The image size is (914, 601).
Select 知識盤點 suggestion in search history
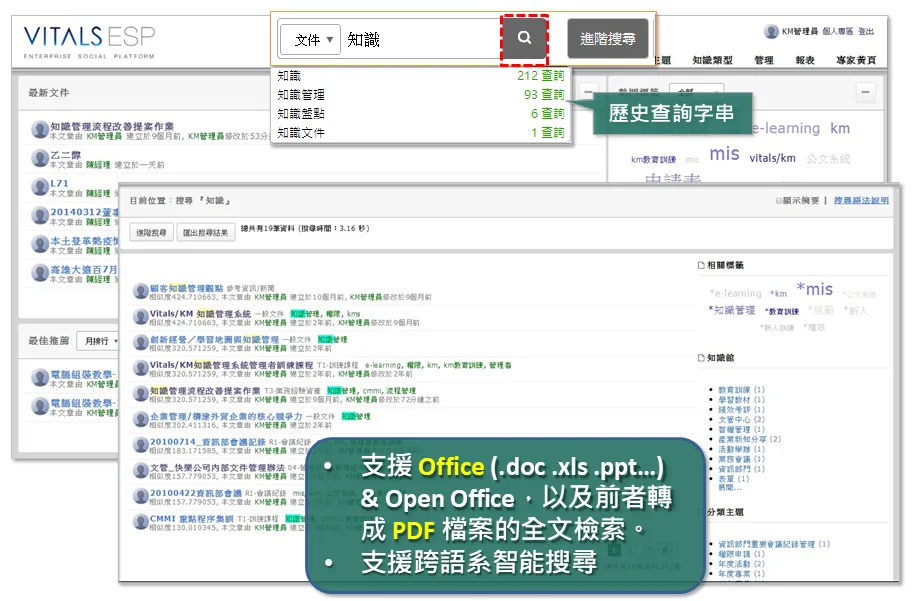(x=420, y=114)
